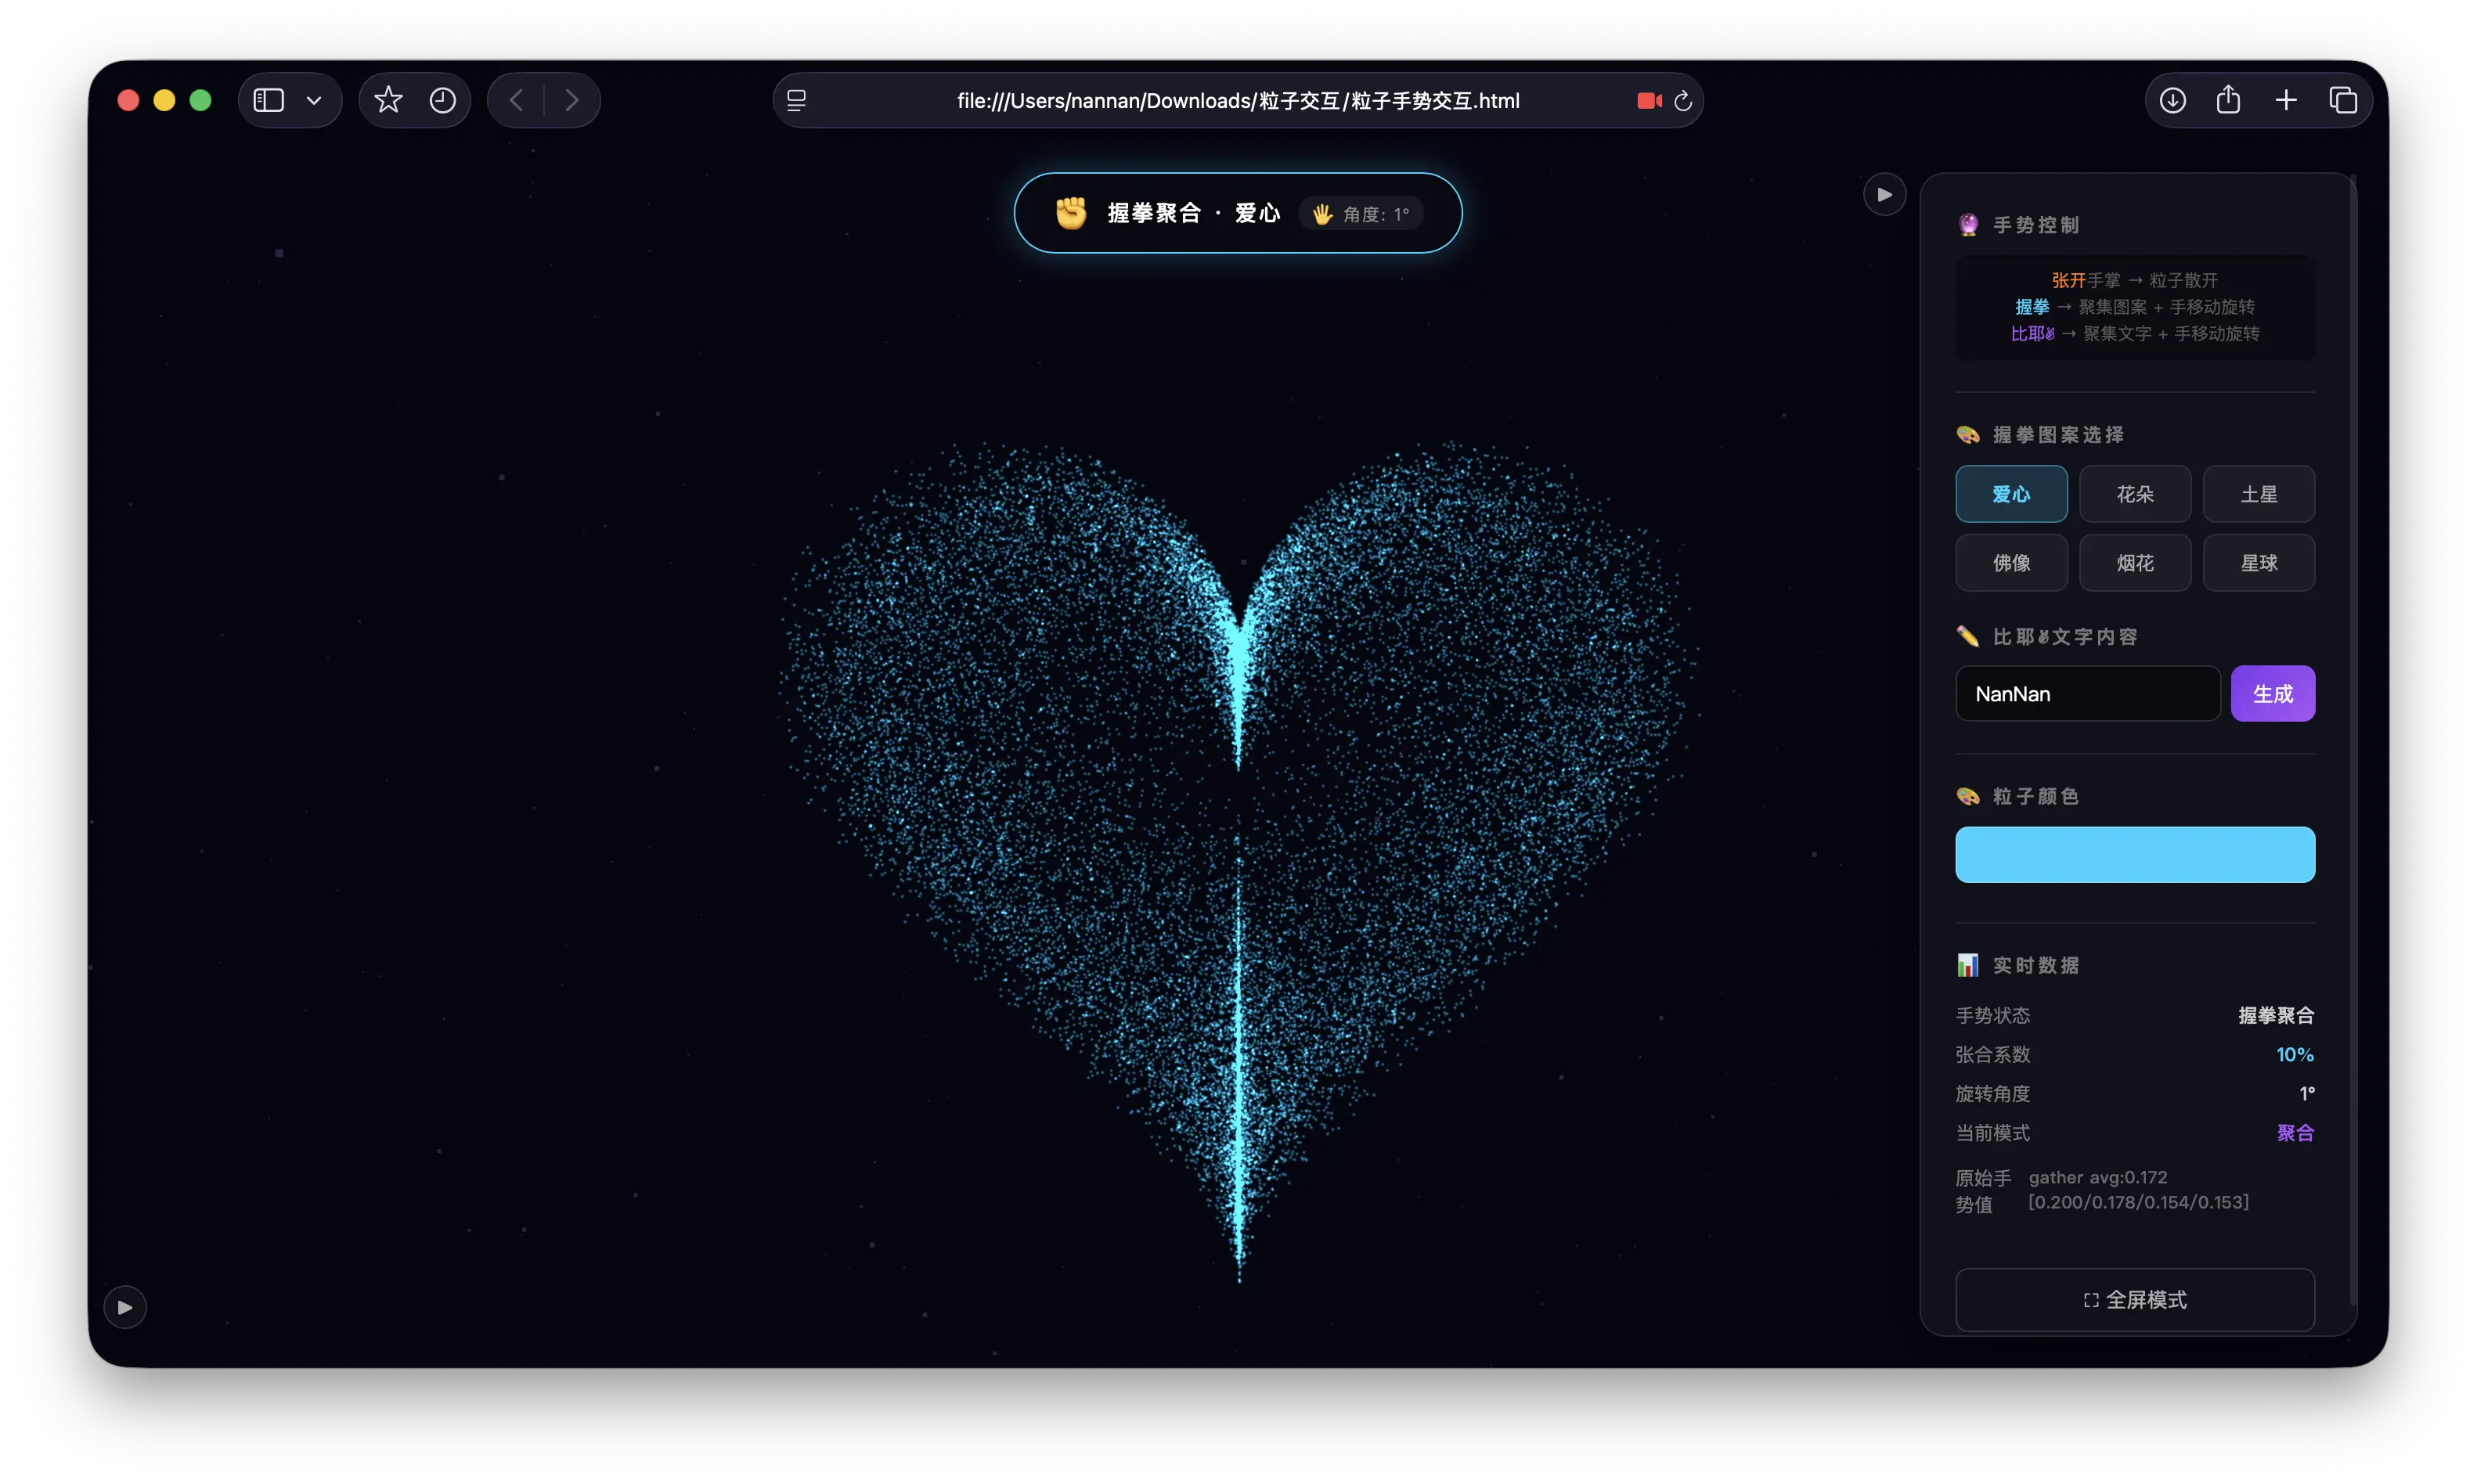Minimize the Safari window with yellow button
This screenshot has width=2477, height=1484.
coord(164,100)
